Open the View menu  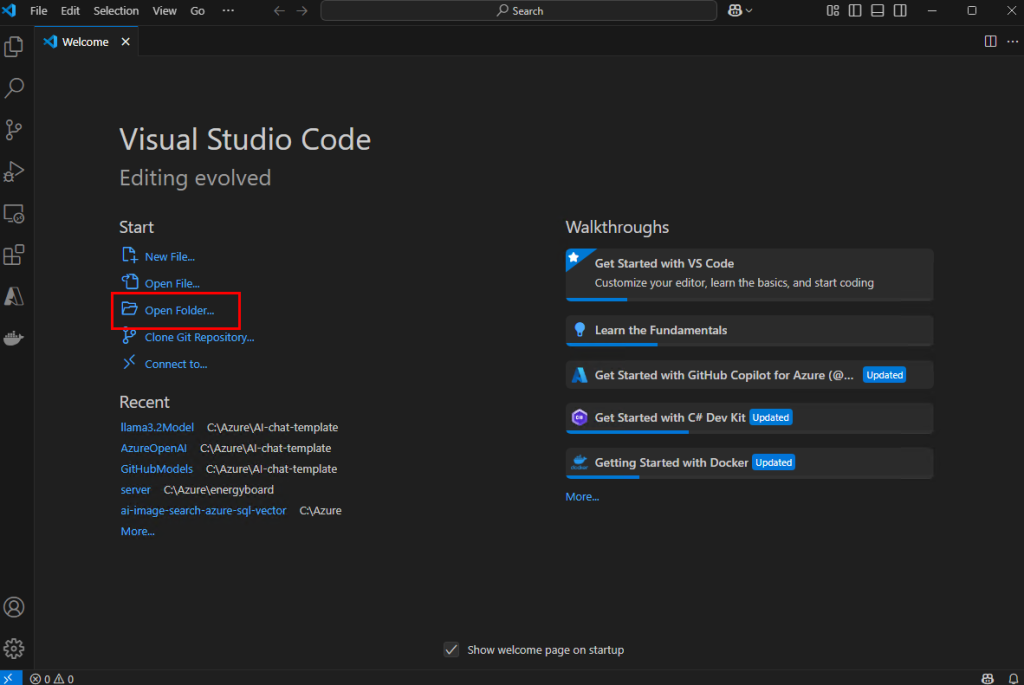(x=165, y=10)
